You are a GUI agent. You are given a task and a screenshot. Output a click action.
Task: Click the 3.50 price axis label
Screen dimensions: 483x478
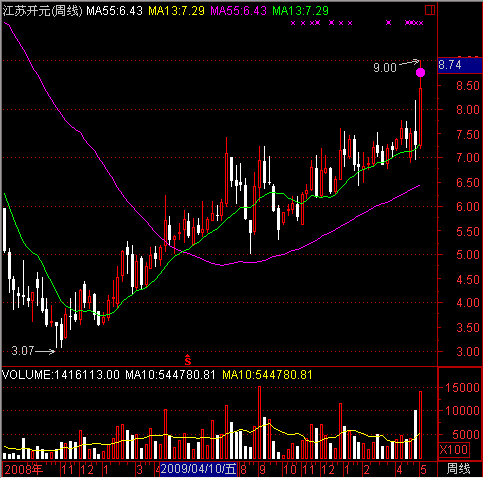click(468, 328)
